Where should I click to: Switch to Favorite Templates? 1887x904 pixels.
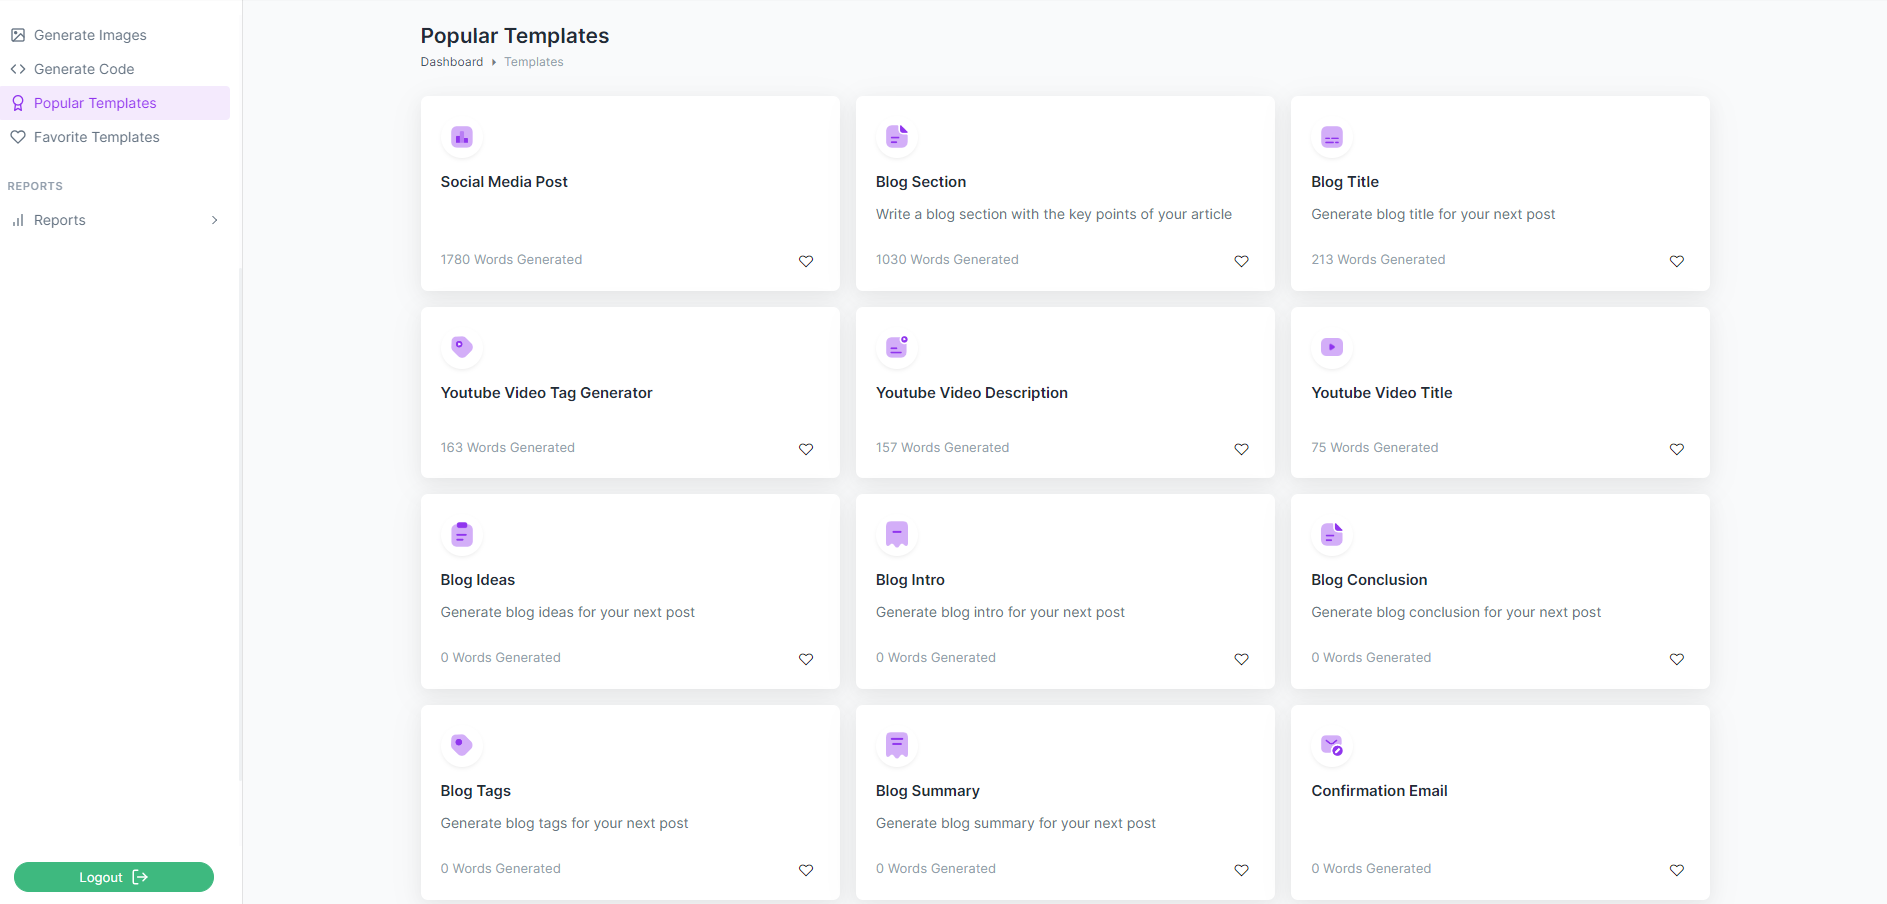[x=96, y=136]
